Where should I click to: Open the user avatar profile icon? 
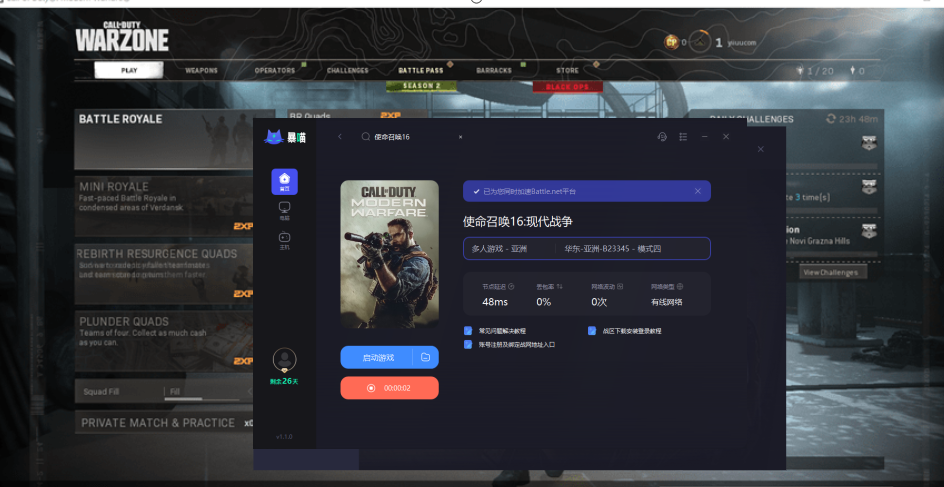tap(284, 359)
